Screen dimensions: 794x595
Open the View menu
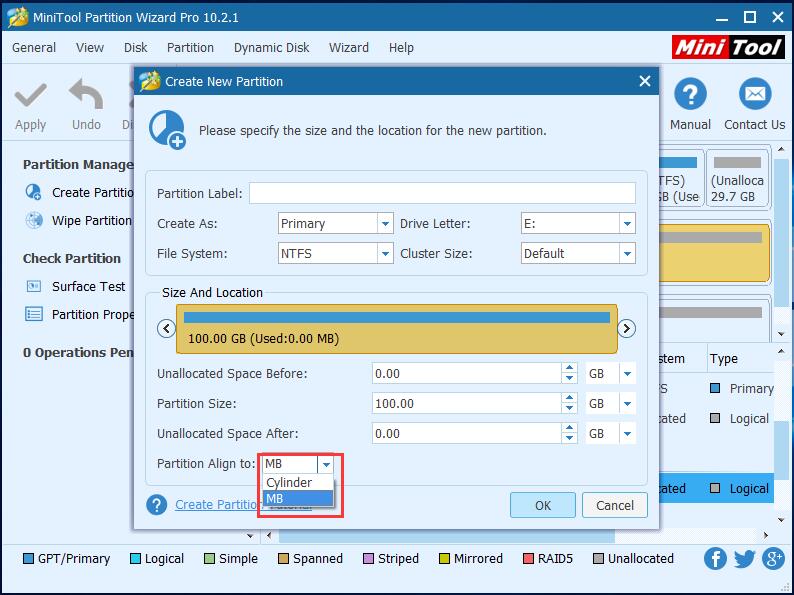point(90,48)
